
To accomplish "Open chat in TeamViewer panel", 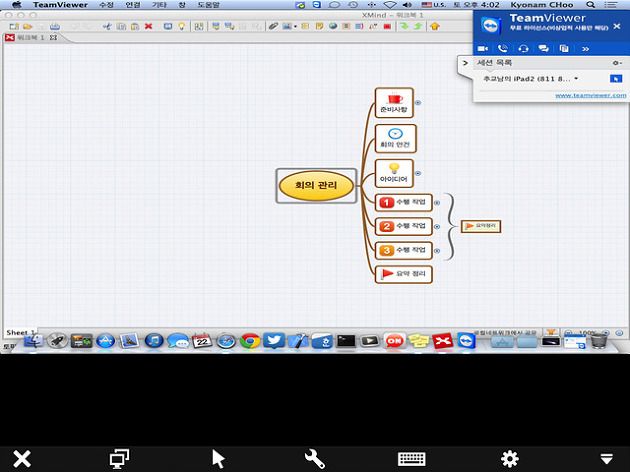I will pos(544,49).
